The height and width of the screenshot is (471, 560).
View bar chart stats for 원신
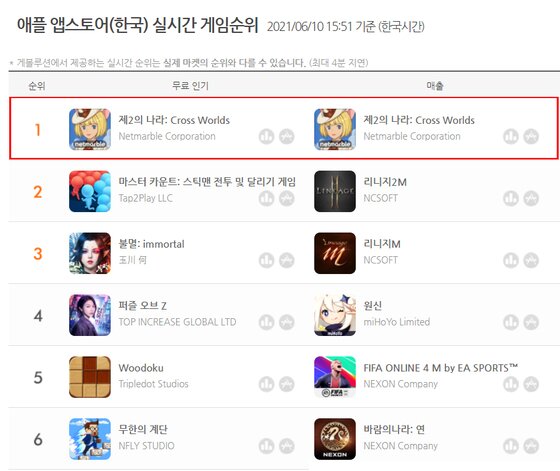pos(511,322)
